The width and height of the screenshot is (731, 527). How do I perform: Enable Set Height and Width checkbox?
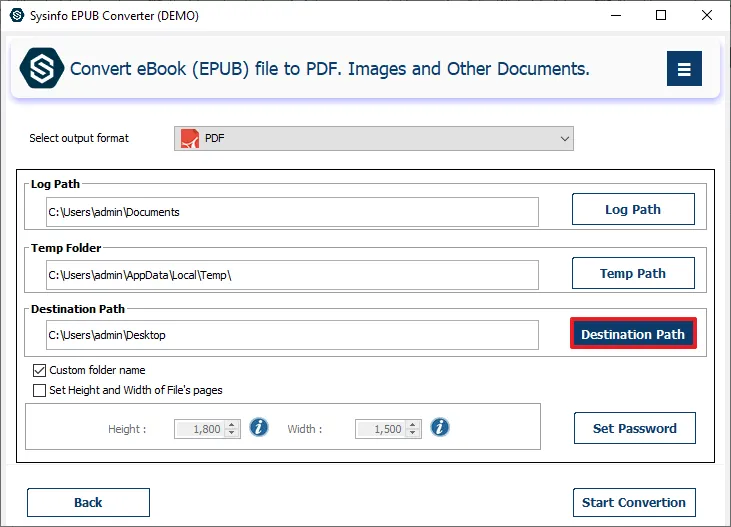tap(40, 390)
